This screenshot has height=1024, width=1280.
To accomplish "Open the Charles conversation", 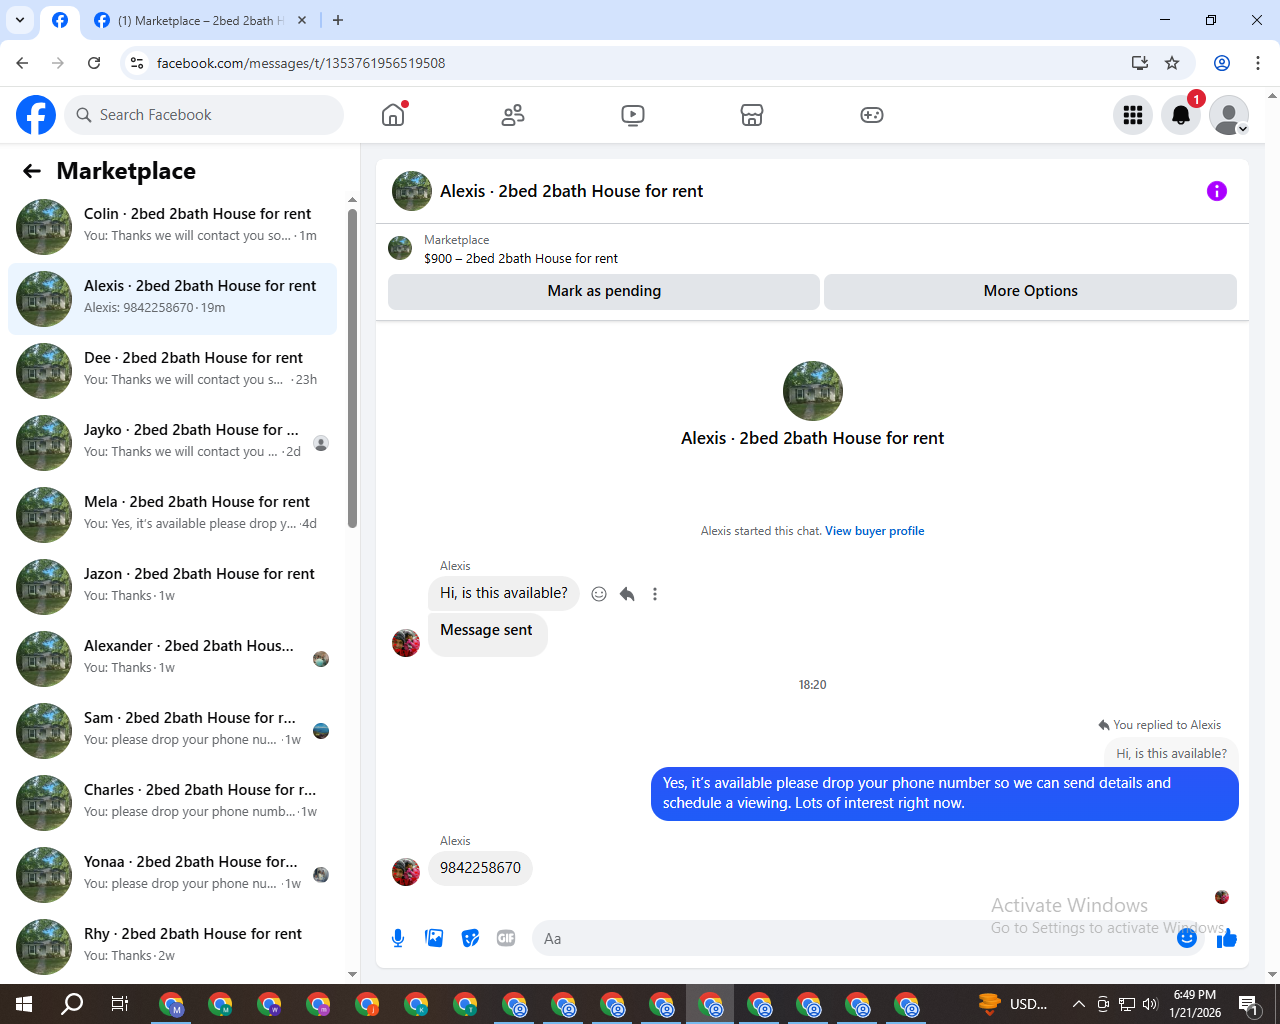I will tap(172, 802).
